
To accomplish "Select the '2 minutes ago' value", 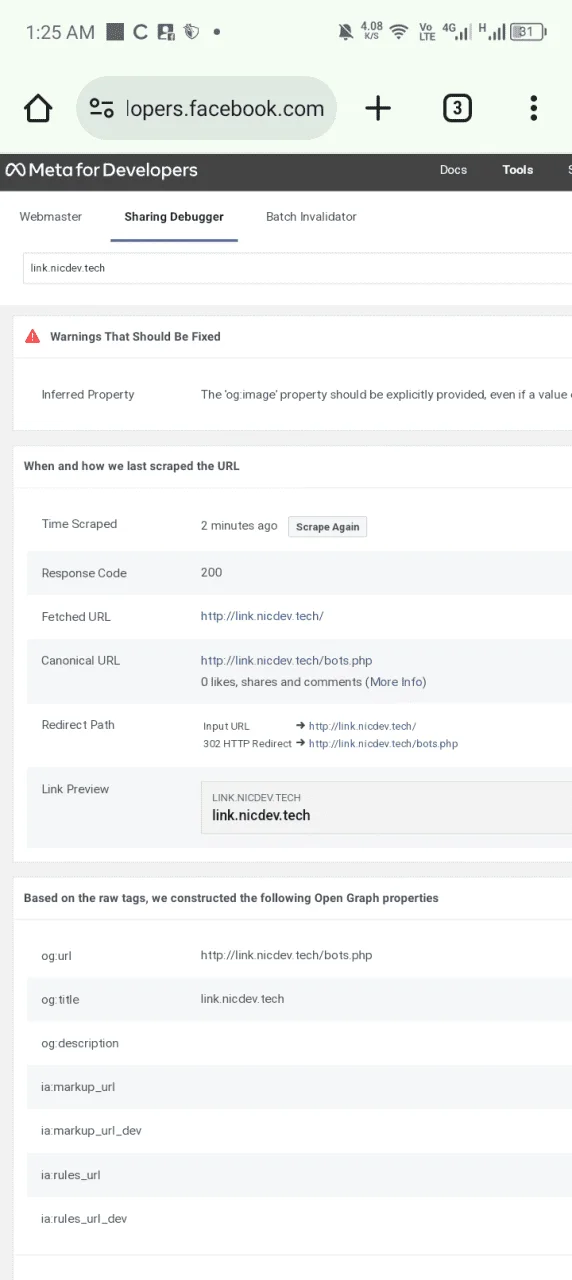I will 239,526.
